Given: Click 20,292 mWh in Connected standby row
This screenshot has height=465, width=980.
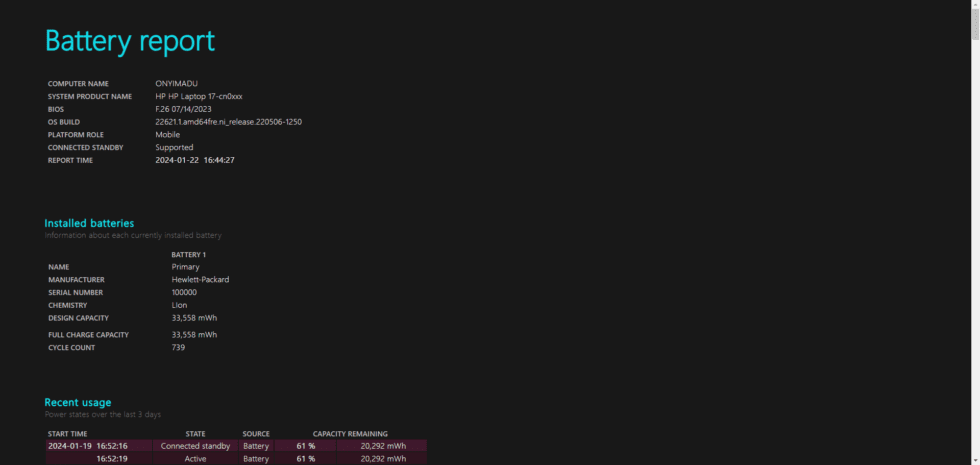Looking at the screenshot, I should click(382, 446).
